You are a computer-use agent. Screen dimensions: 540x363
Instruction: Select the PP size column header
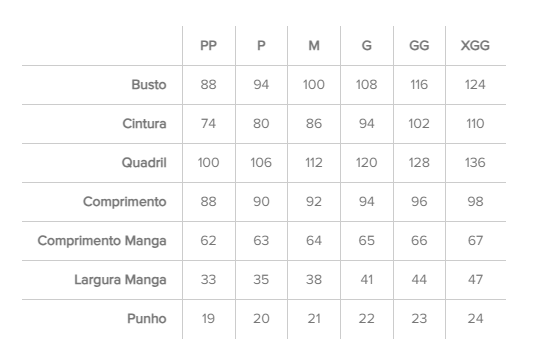(208, 45)
